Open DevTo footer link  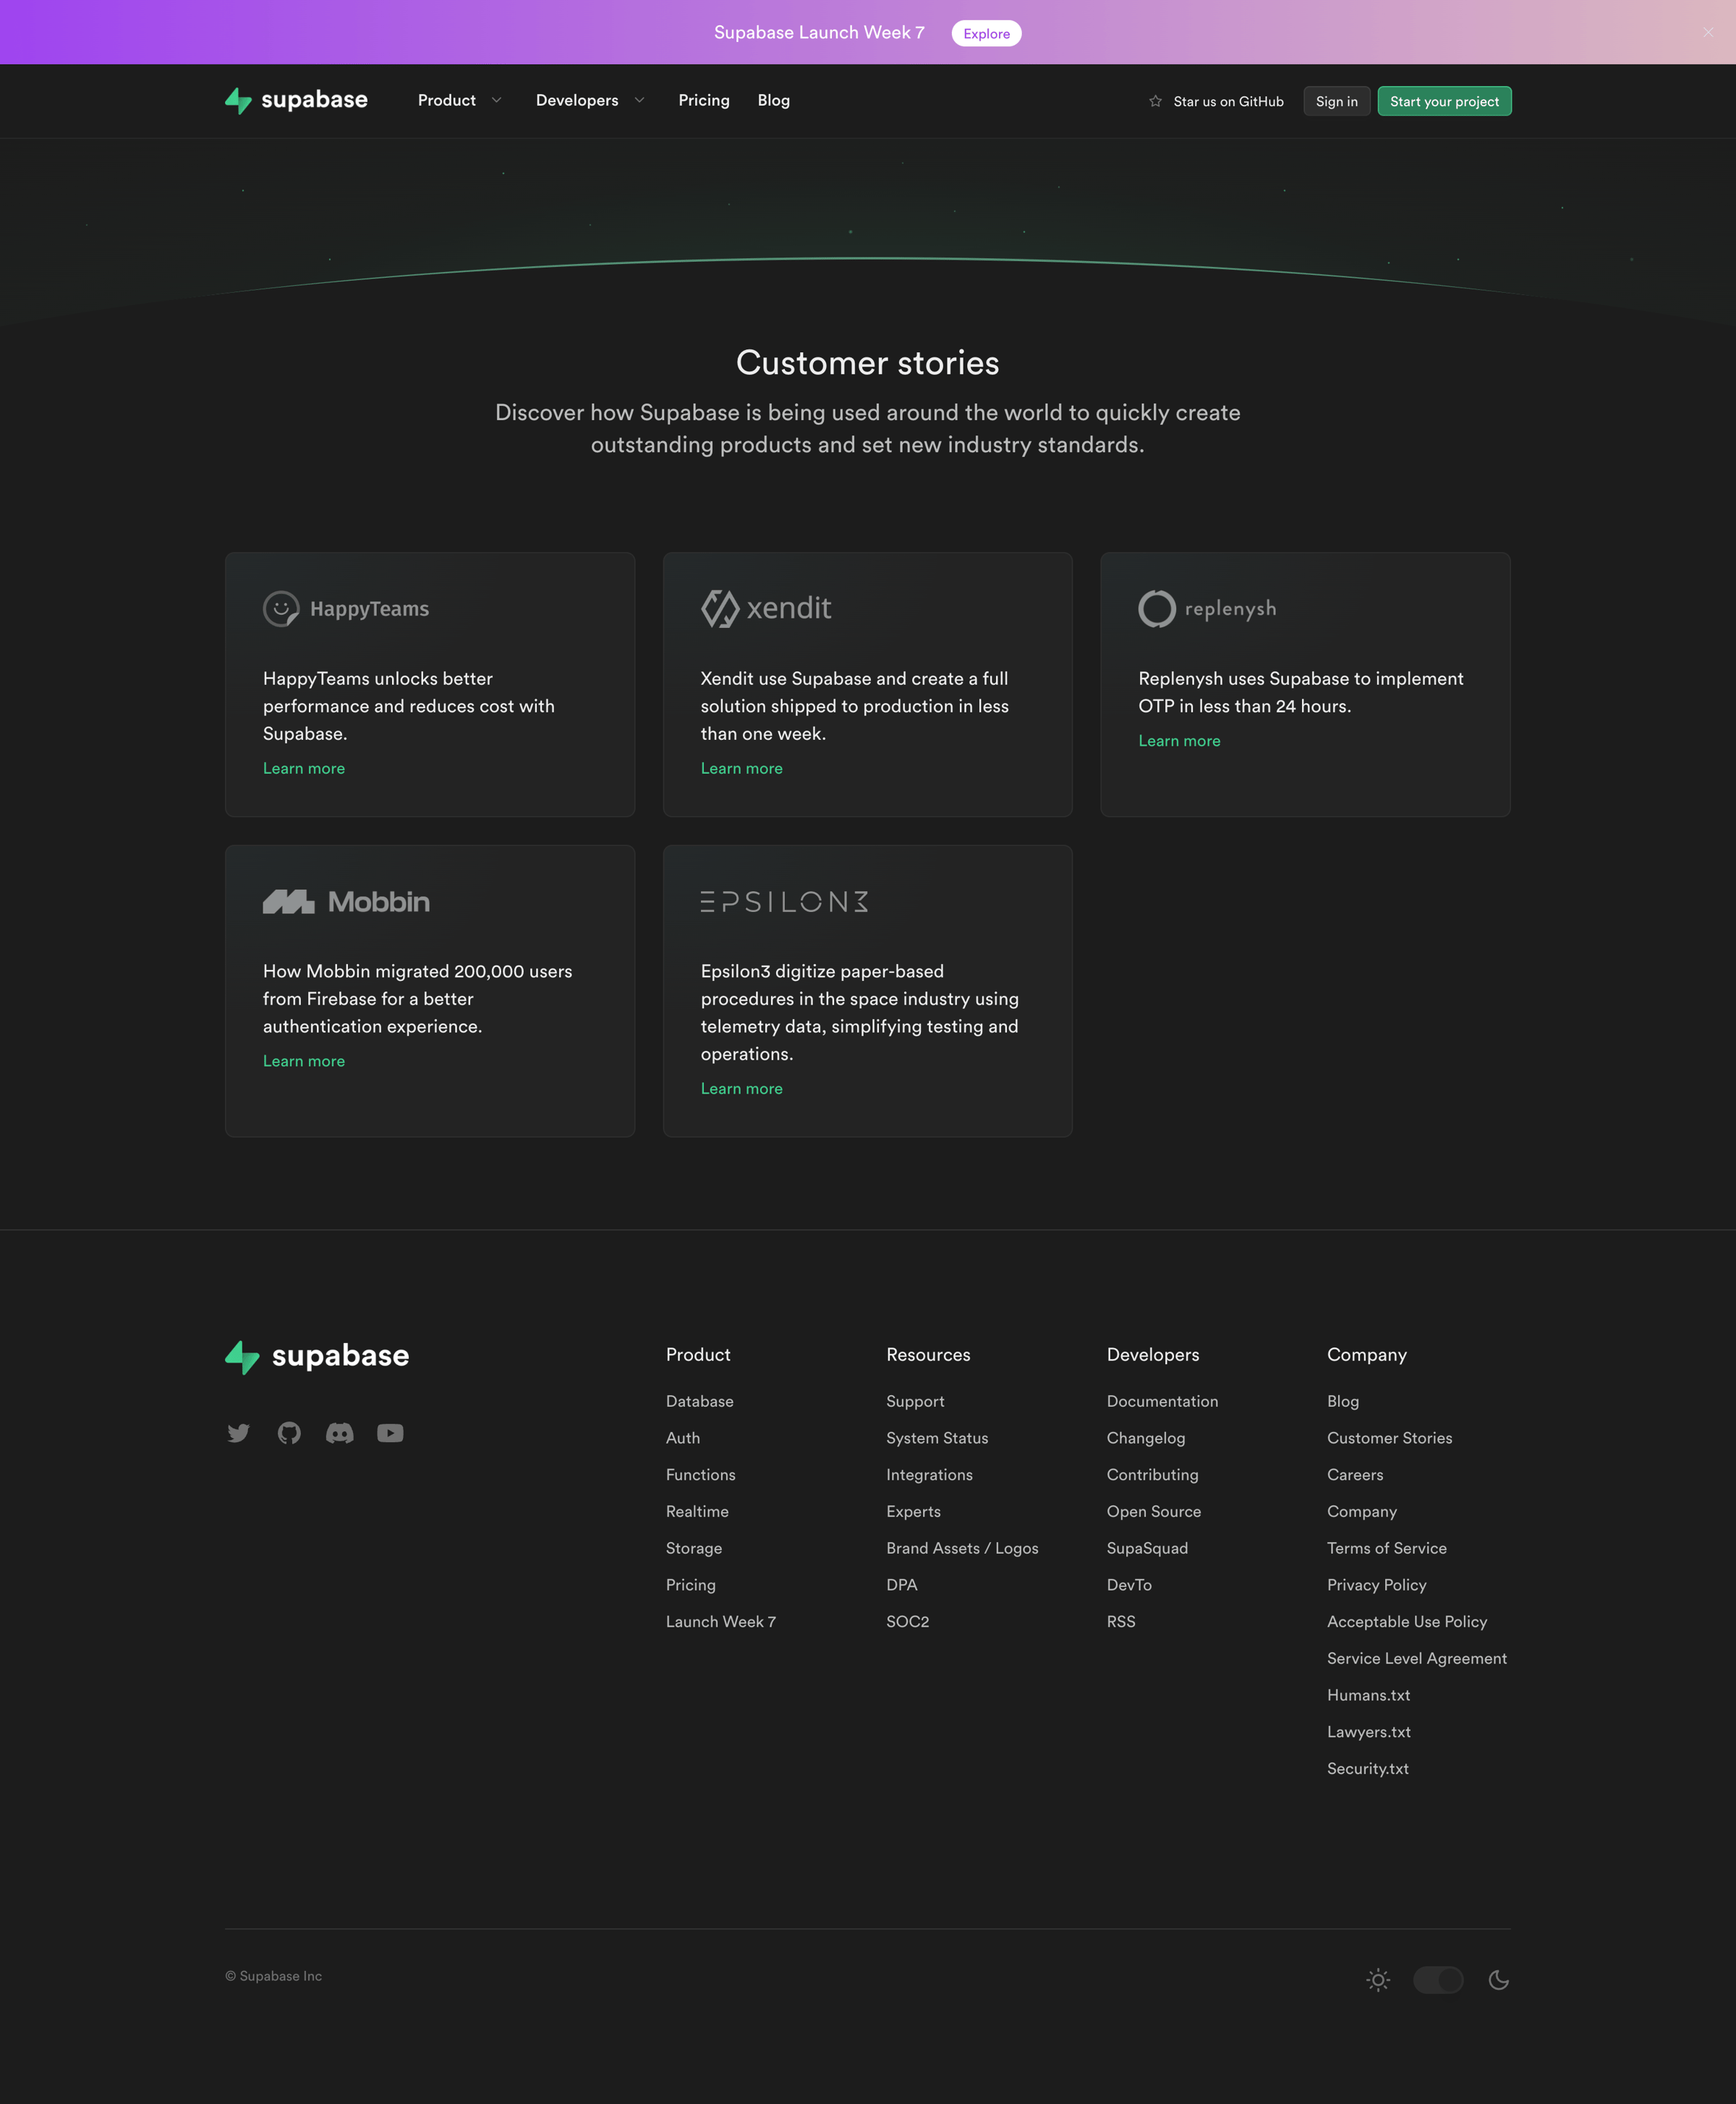(x=1129, y=1585)
